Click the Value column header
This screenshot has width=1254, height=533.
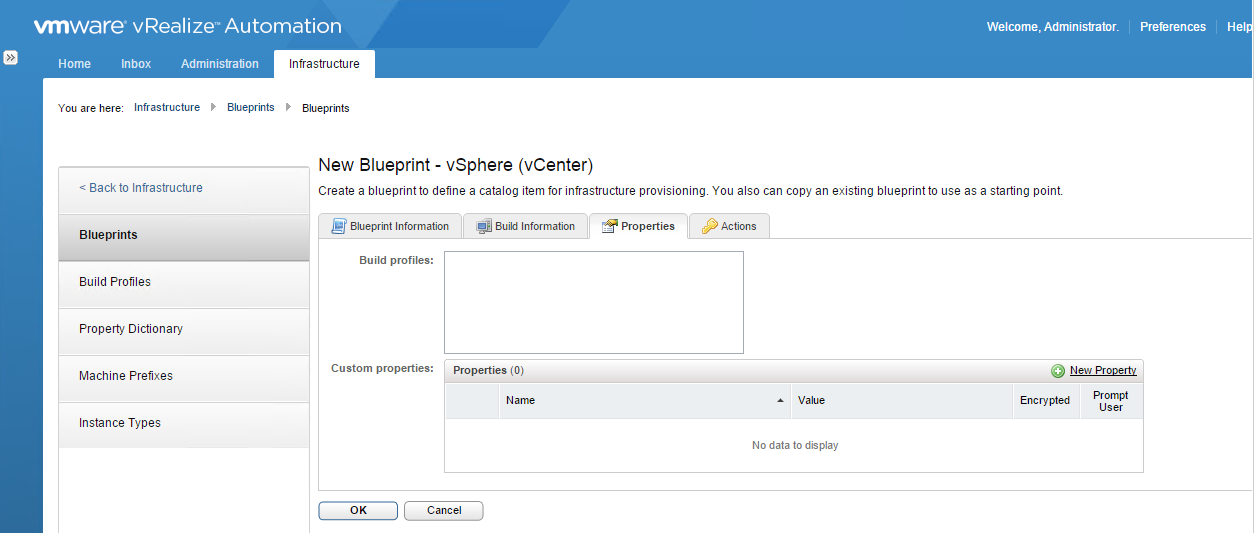click(902, 400)
